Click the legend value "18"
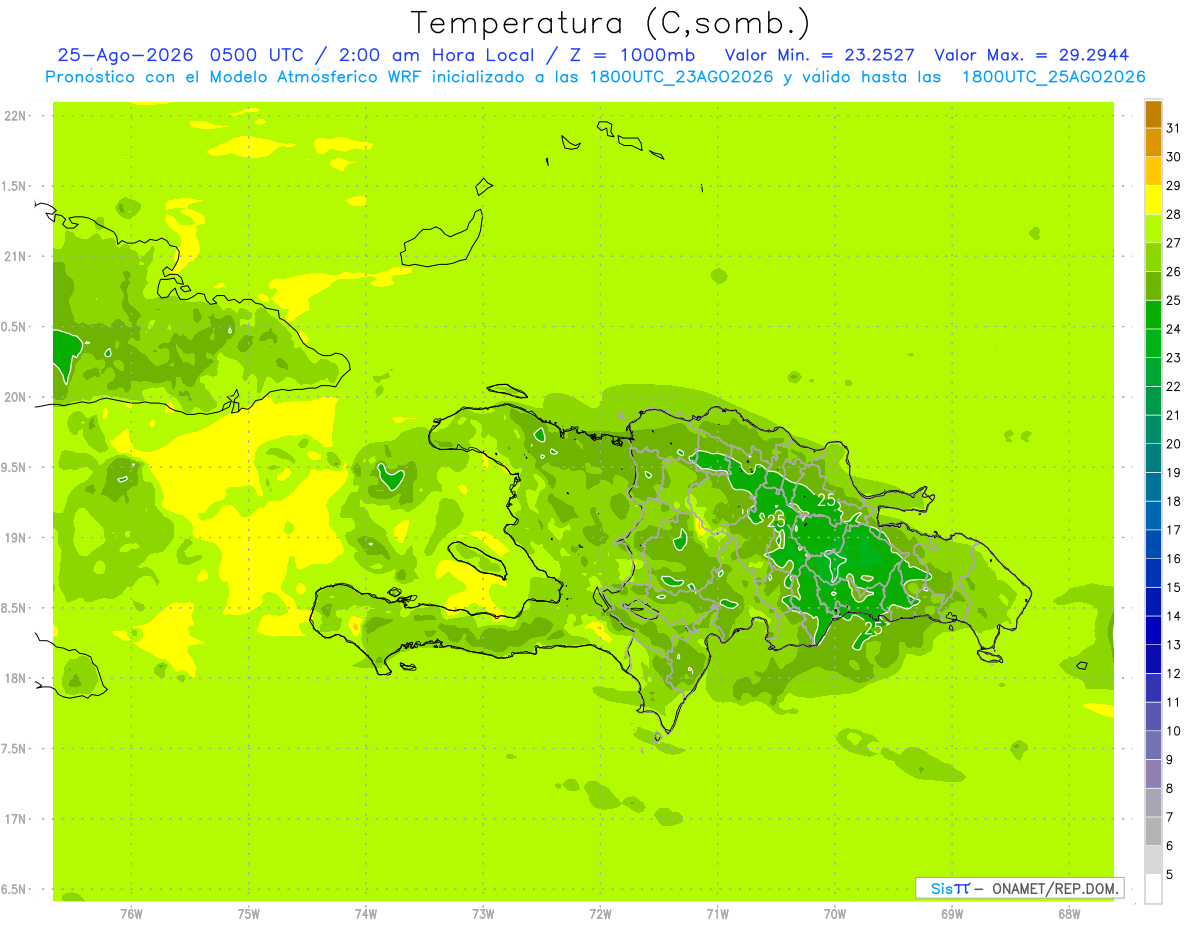Viewport: 1200px width, 927px height. tap(1174, 501)
